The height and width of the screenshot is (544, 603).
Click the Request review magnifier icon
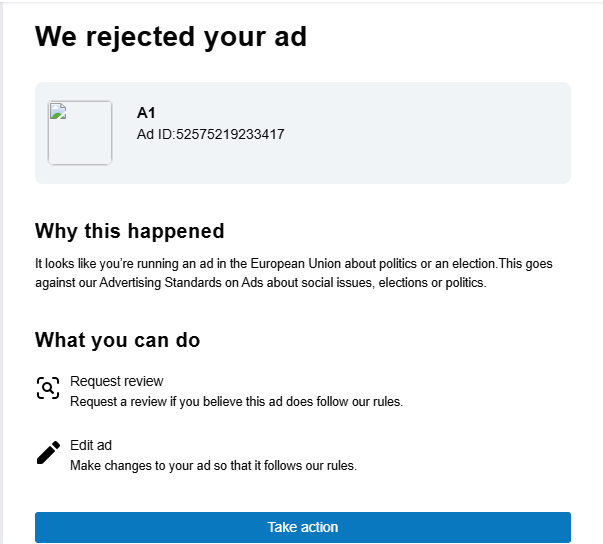48,389
